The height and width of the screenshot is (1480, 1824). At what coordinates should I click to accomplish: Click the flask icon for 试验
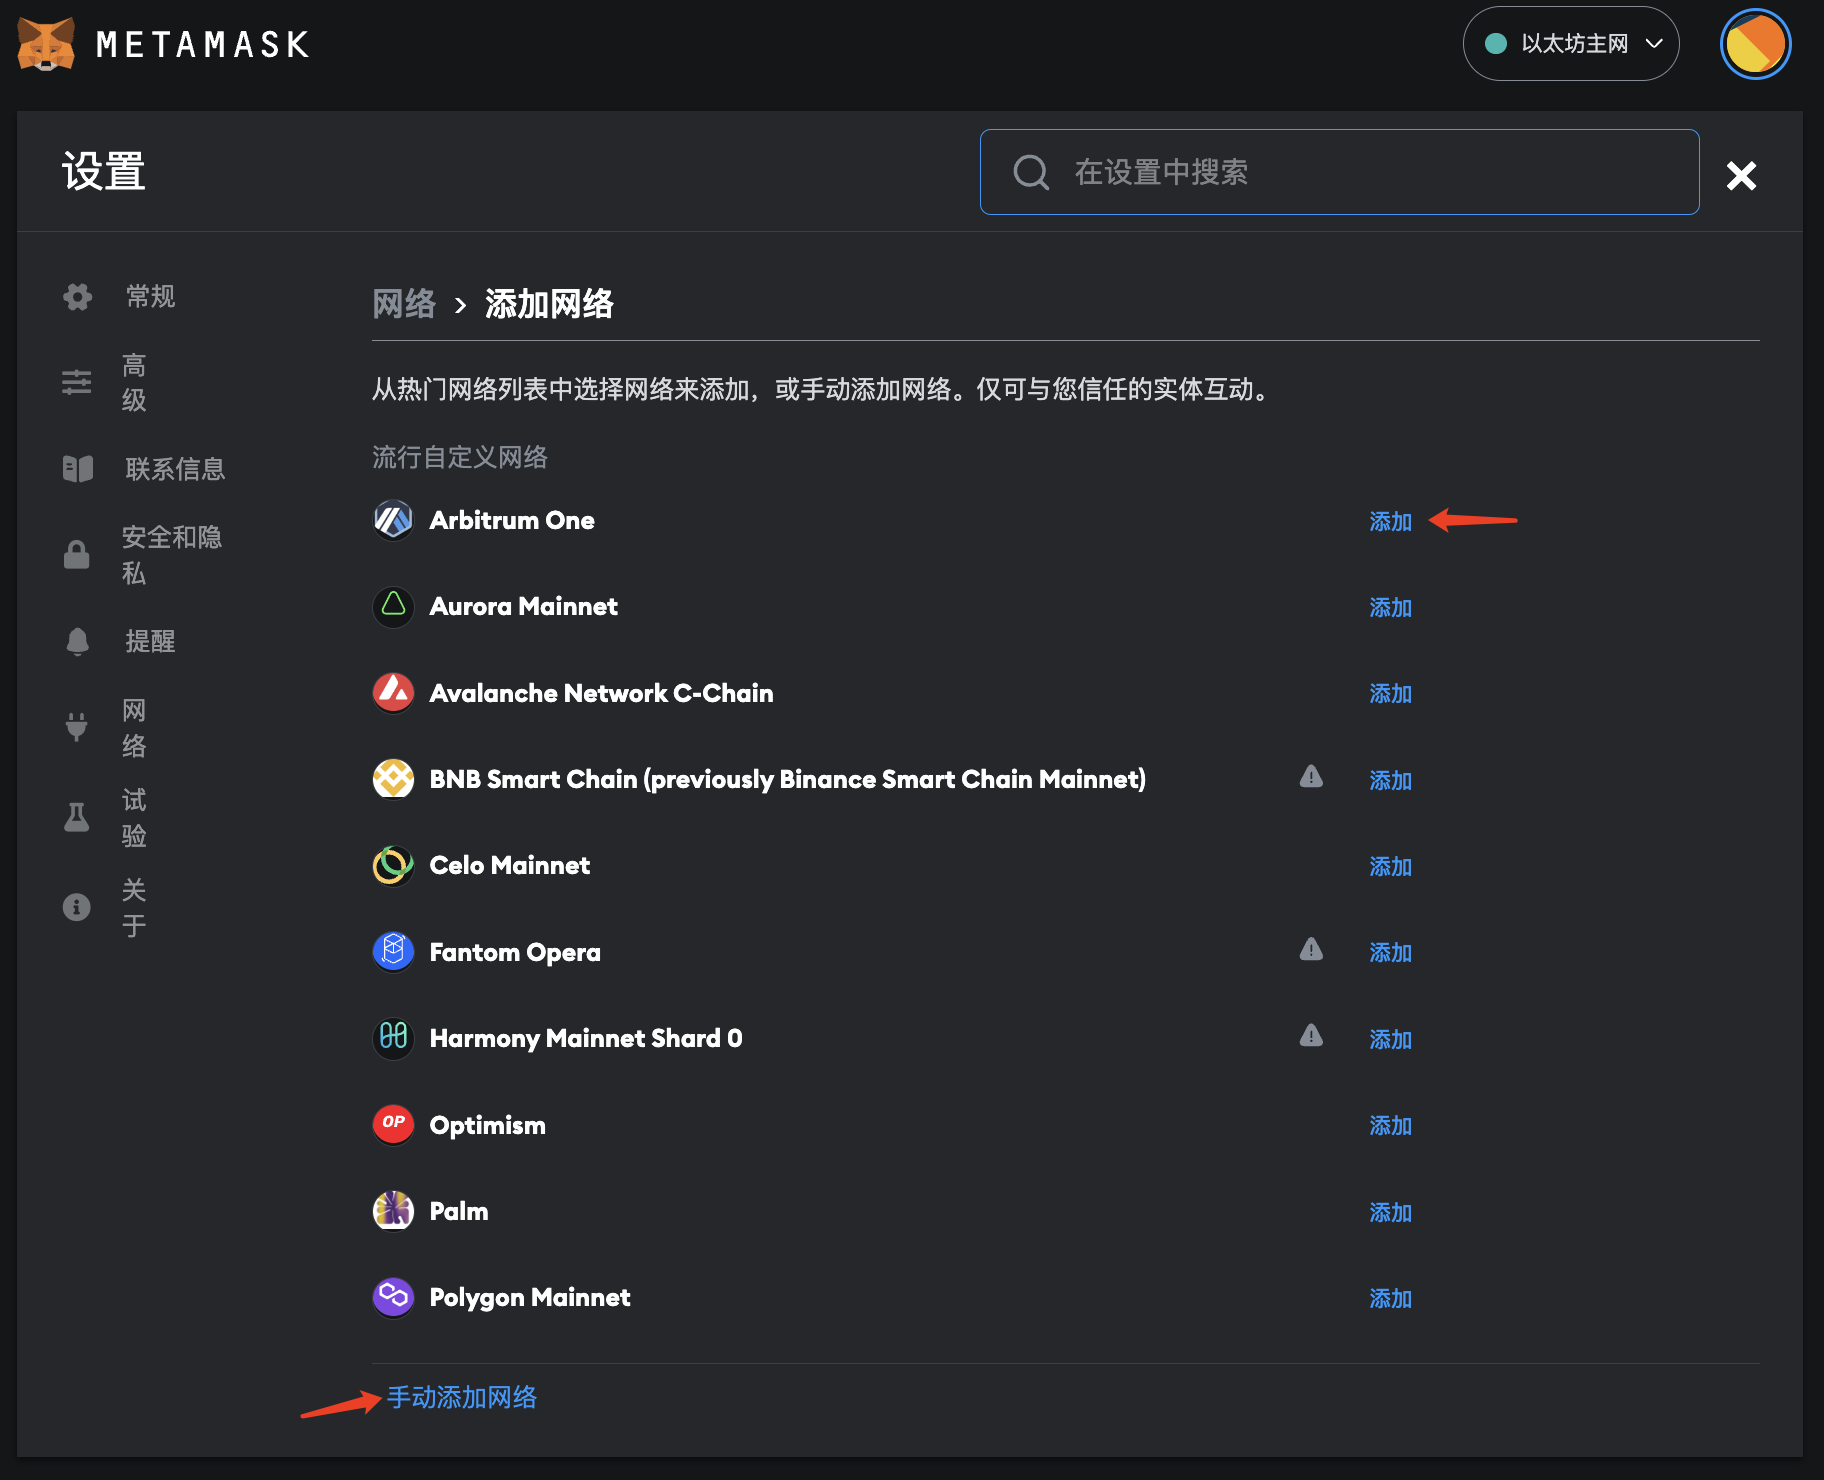click(x=77, y=817)
